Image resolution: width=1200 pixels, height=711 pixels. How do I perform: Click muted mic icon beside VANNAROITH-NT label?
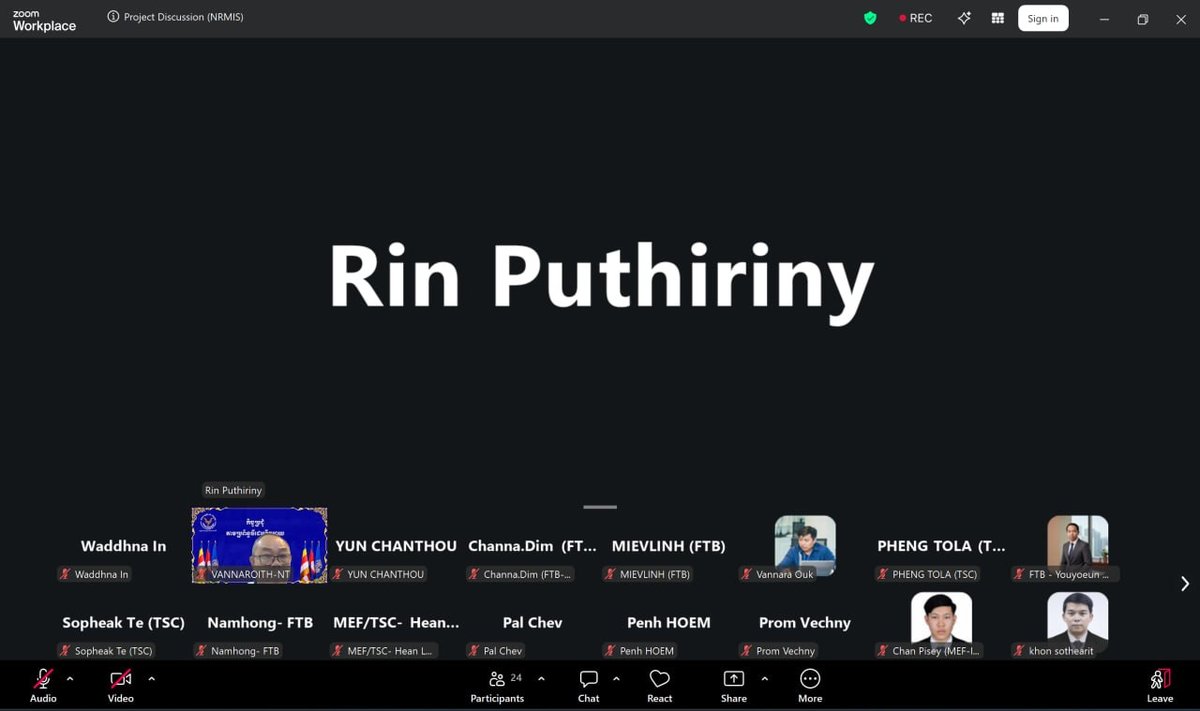(x=202, y=574)
